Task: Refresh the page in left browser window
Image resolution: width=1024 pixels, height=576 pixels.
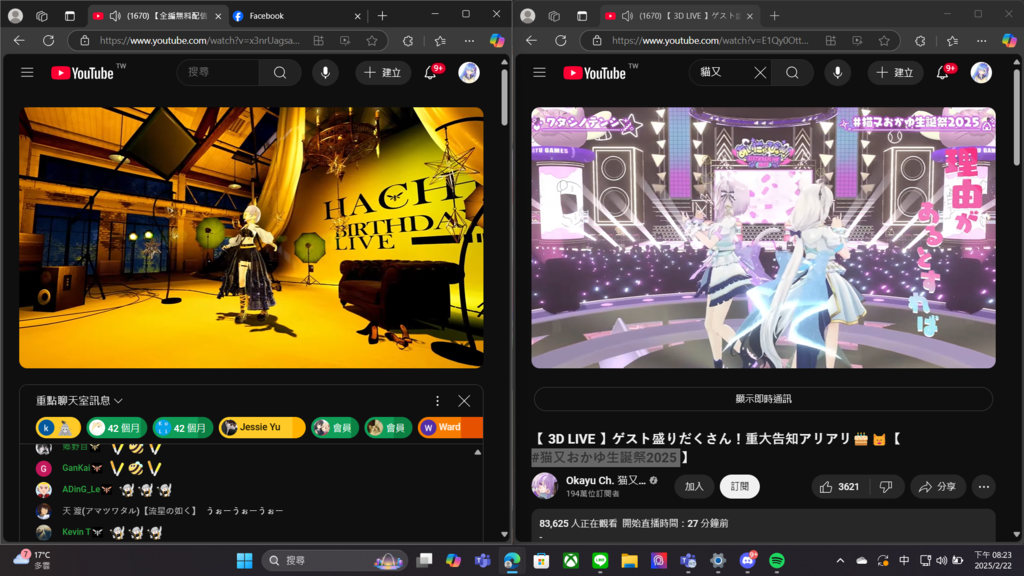Action: (48, 40)
